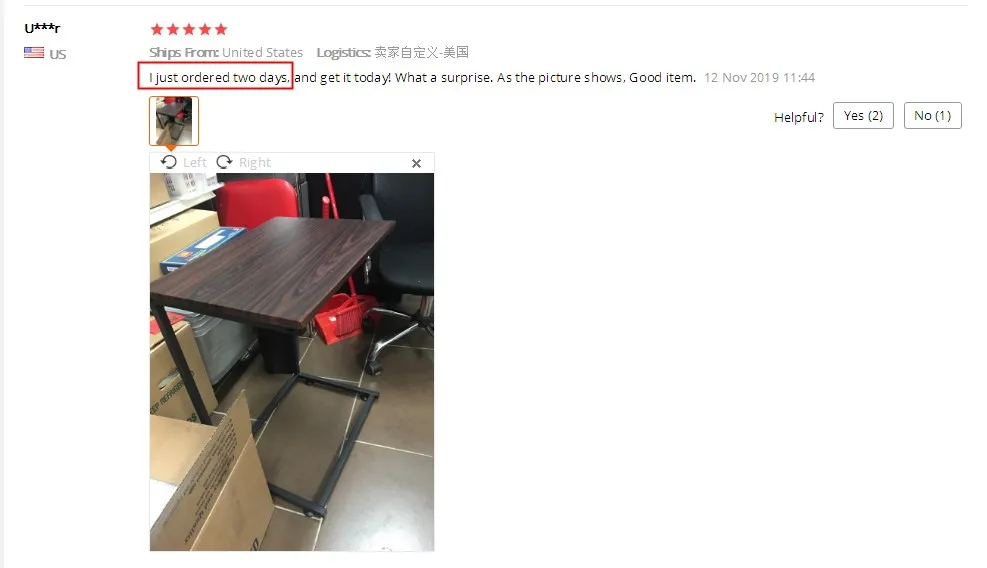The height and width of the screenshot is (568, 987).
Task: Rotate the review photo right using the icon
Action: click(x=224, y=162)
